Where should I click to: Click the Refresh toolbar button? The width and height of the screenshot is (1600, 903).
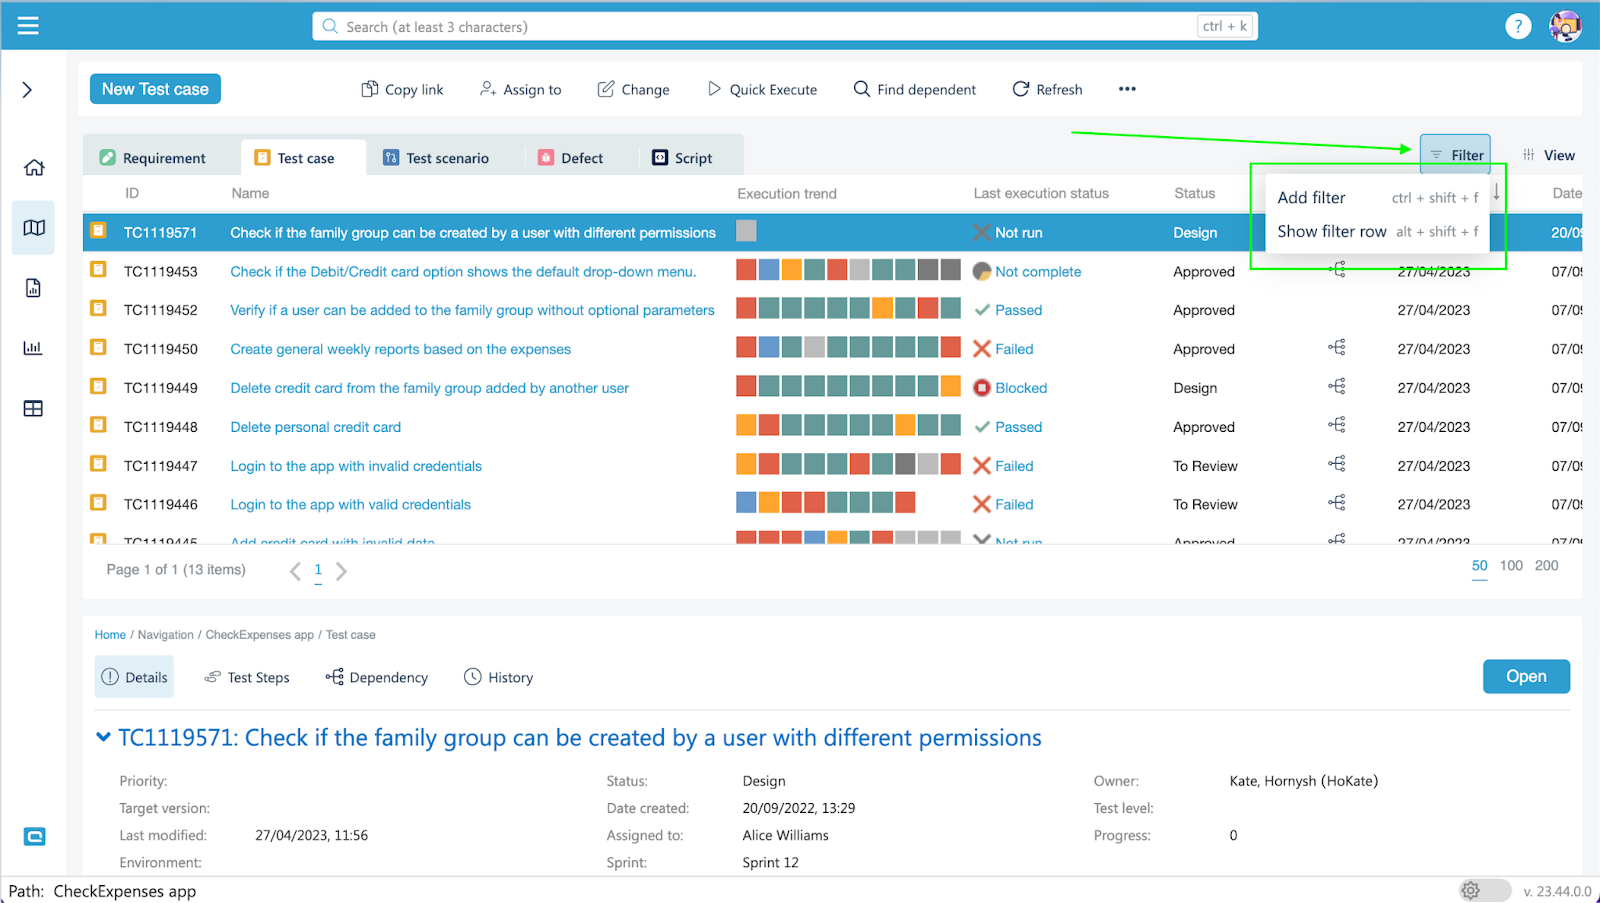pyautogui.click(x=1047, y=89)
